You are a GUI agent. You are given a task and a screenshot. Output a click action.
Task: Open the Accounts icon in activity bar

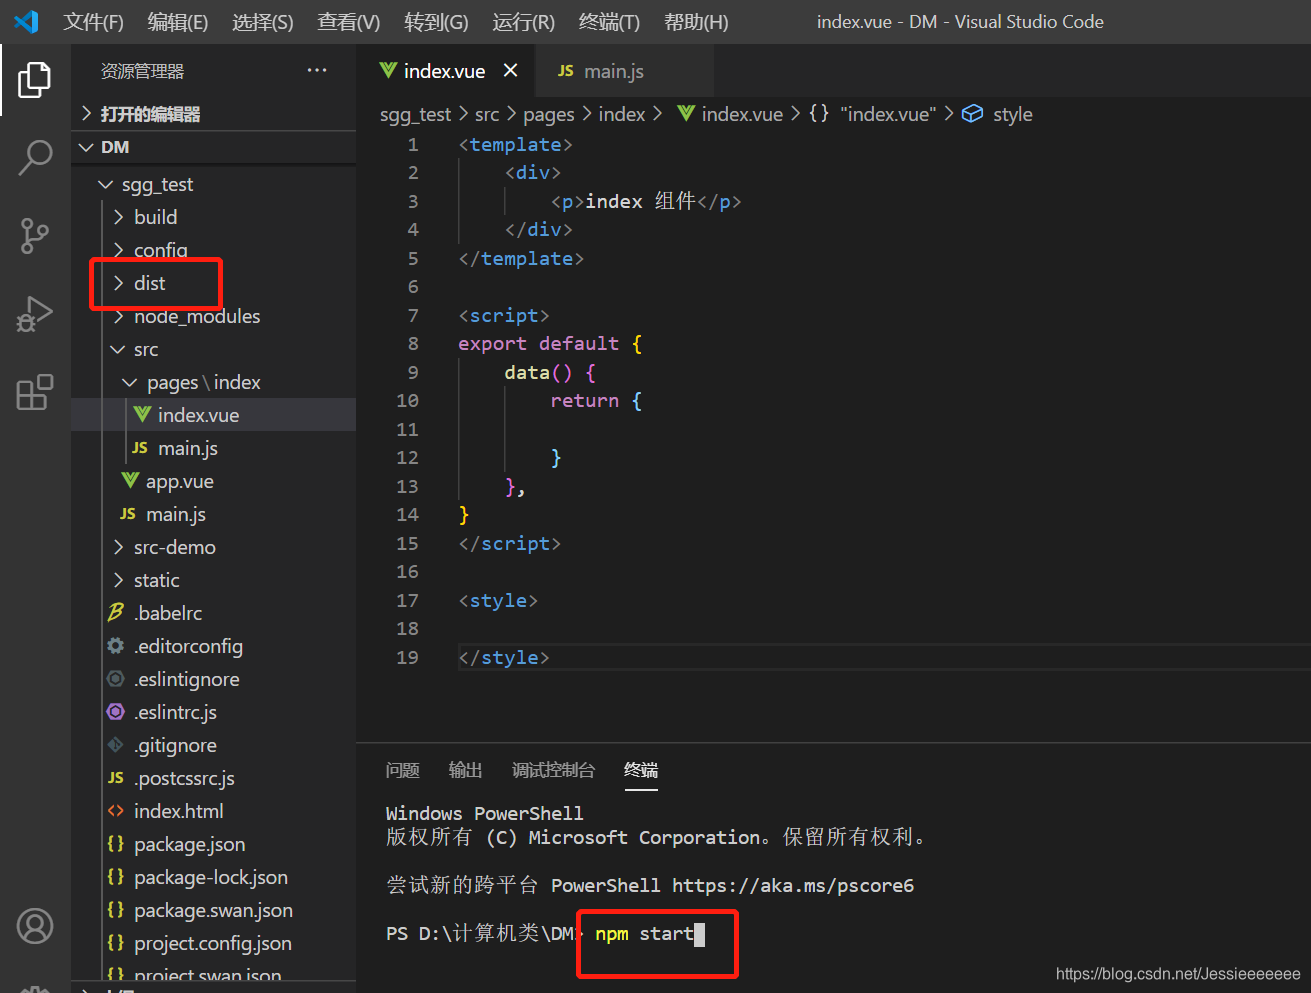(35, 926)
